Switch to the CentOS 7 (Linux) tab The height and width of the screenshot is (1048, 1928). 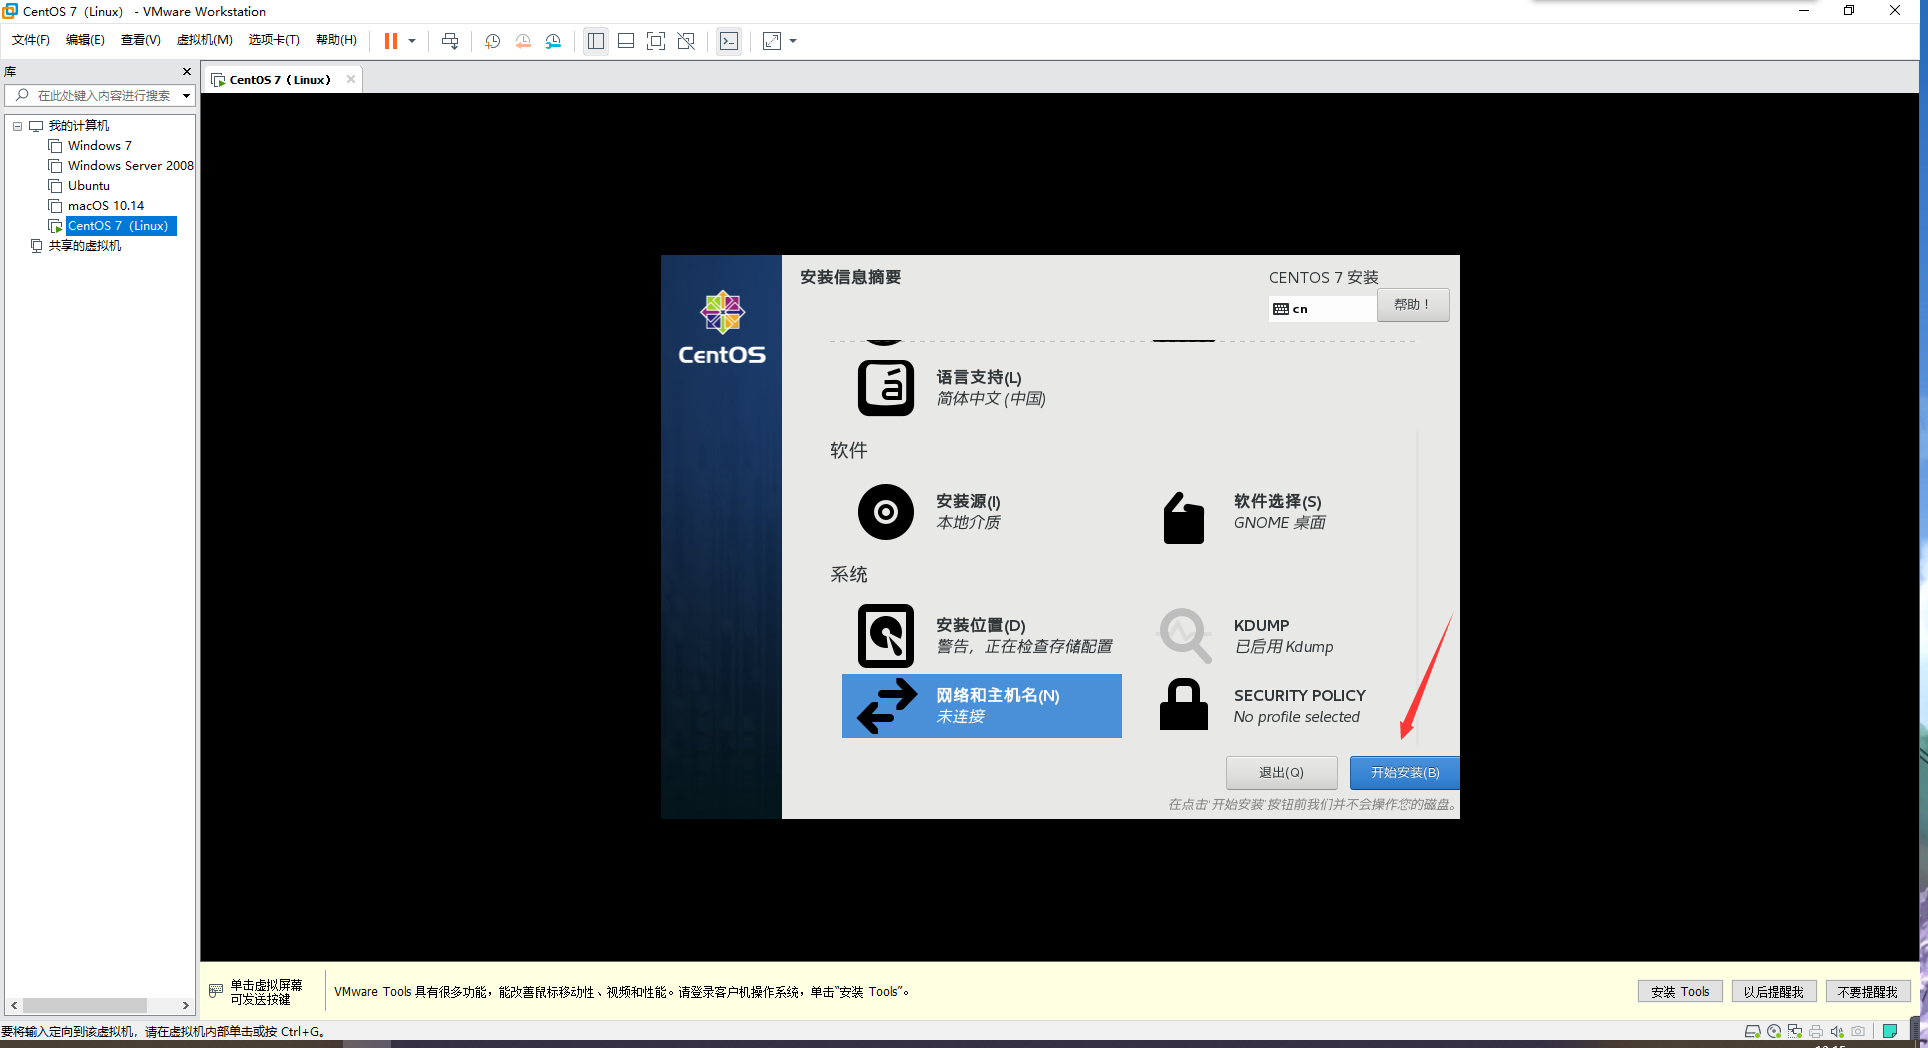point(279,80)
